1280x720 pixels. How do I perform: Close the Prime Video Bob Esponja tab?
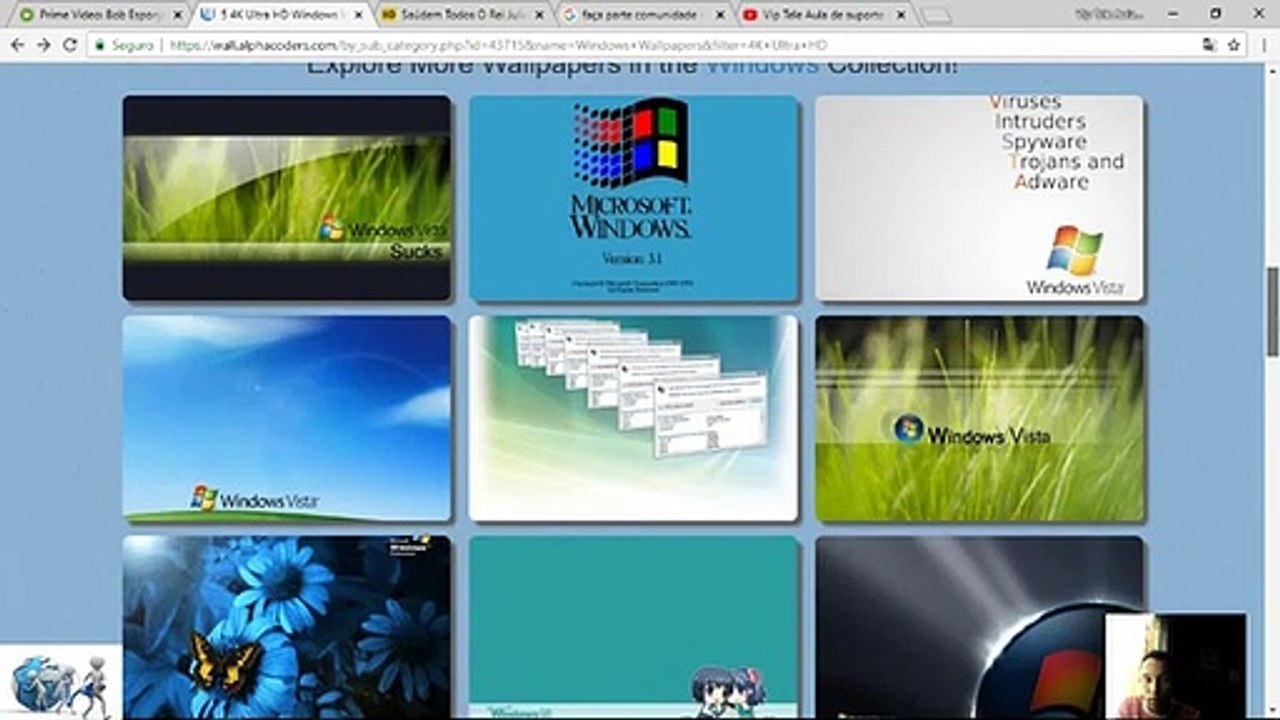[178, 15]
